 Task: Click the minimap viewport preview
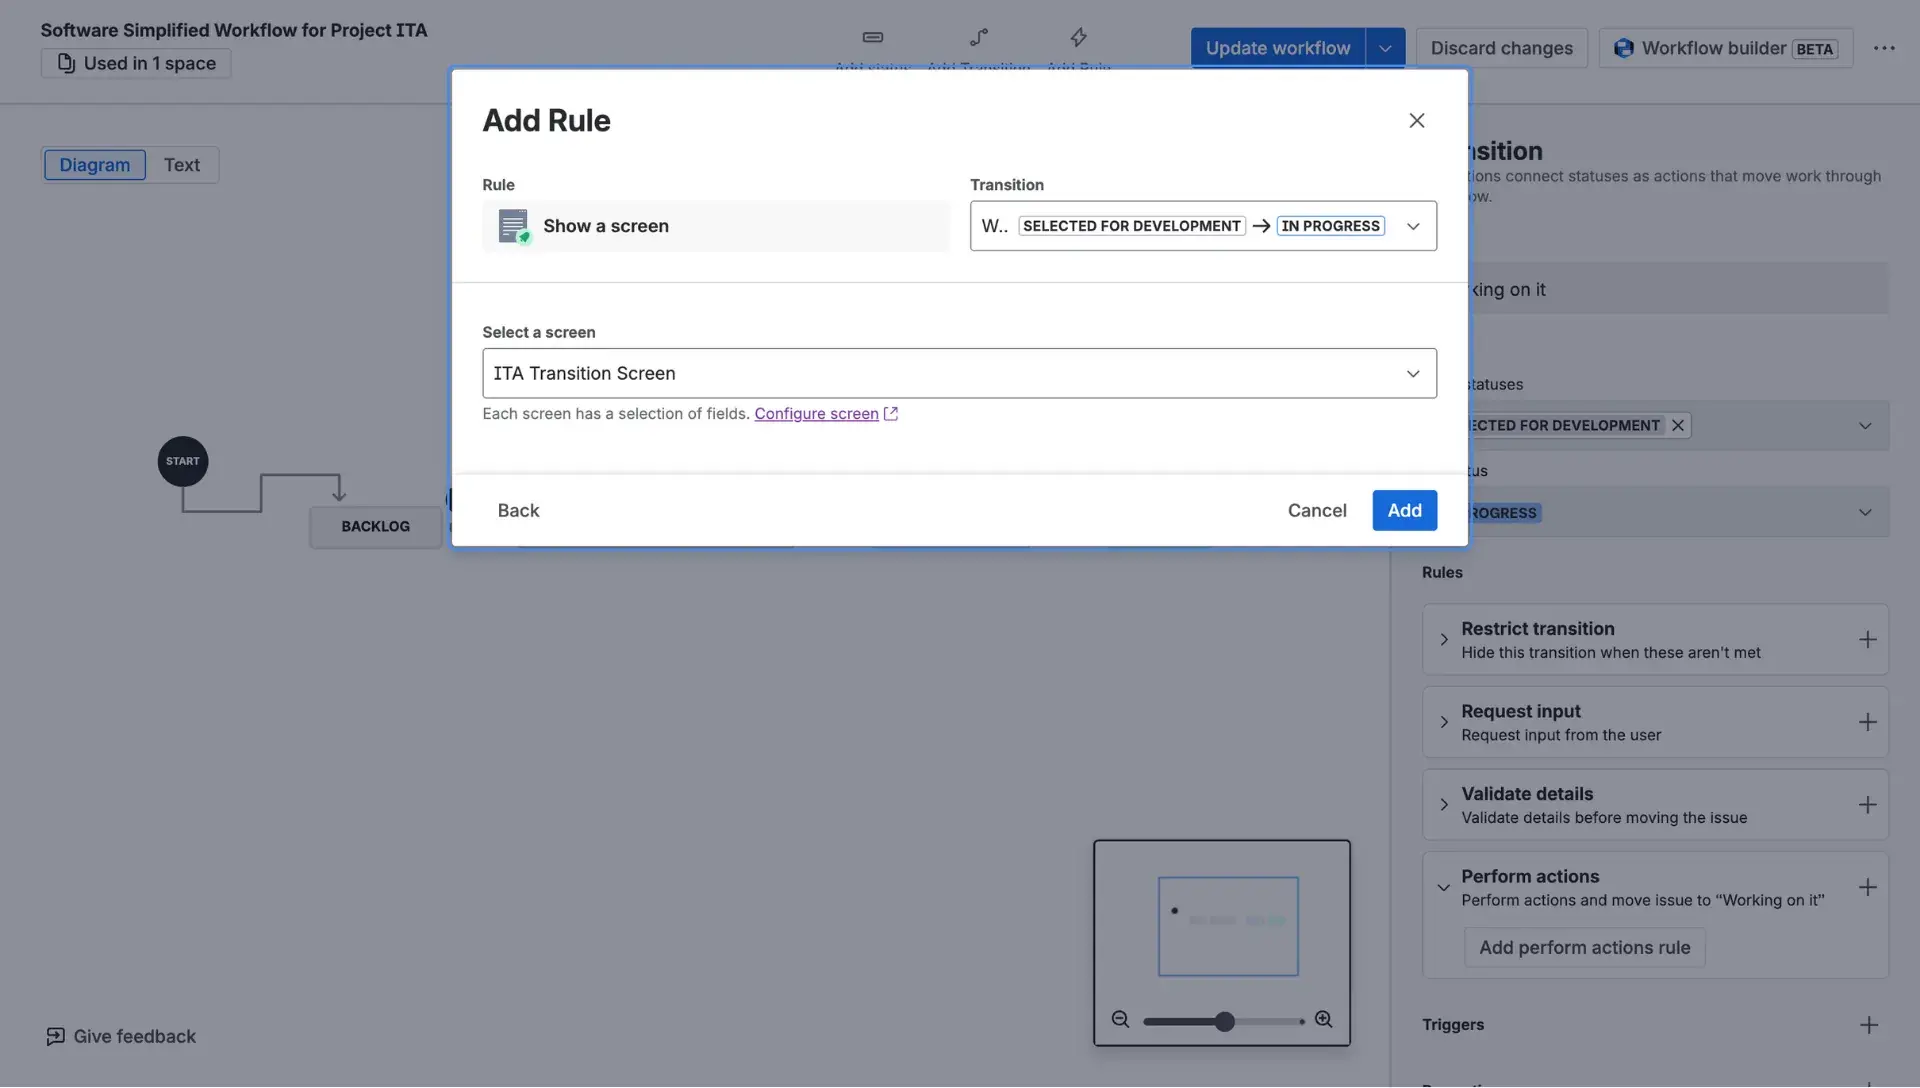click(x=1227, y=926)
